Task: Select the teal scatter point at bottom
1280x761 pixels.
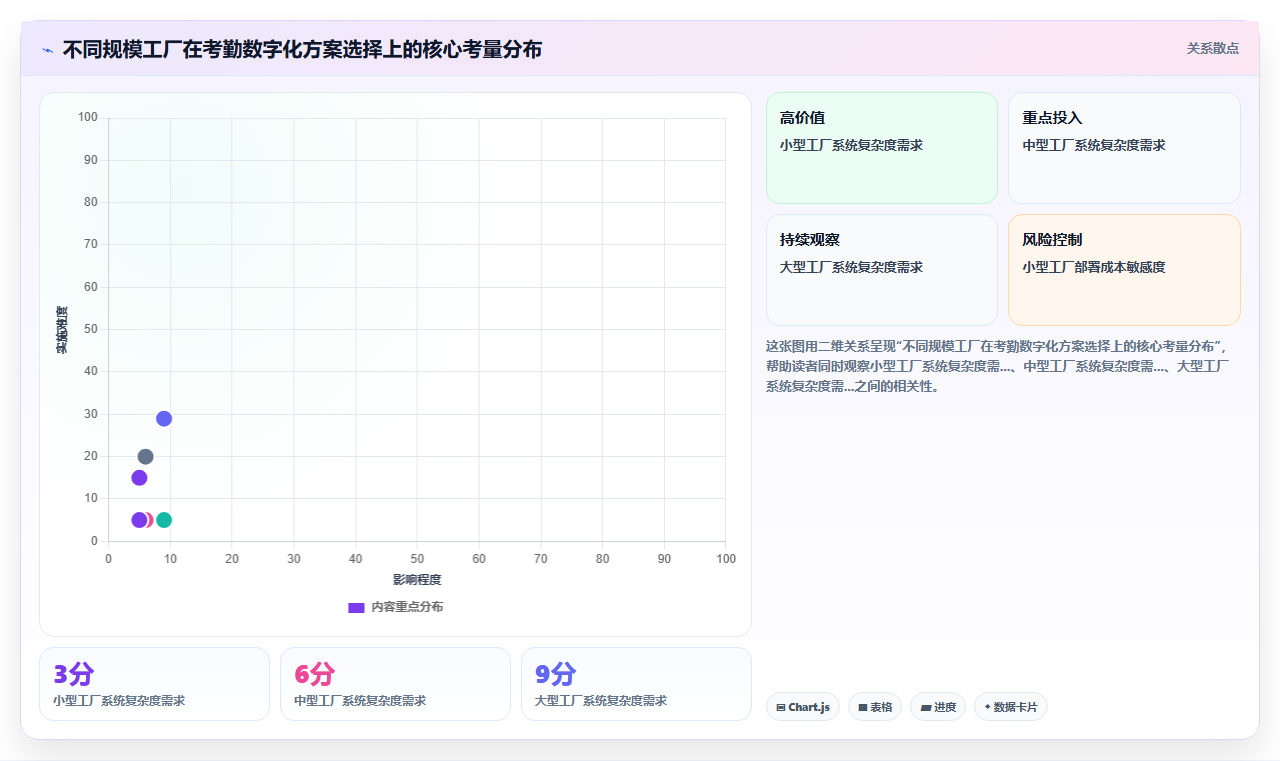Action: pyautogui.click(x=164, y=520)
